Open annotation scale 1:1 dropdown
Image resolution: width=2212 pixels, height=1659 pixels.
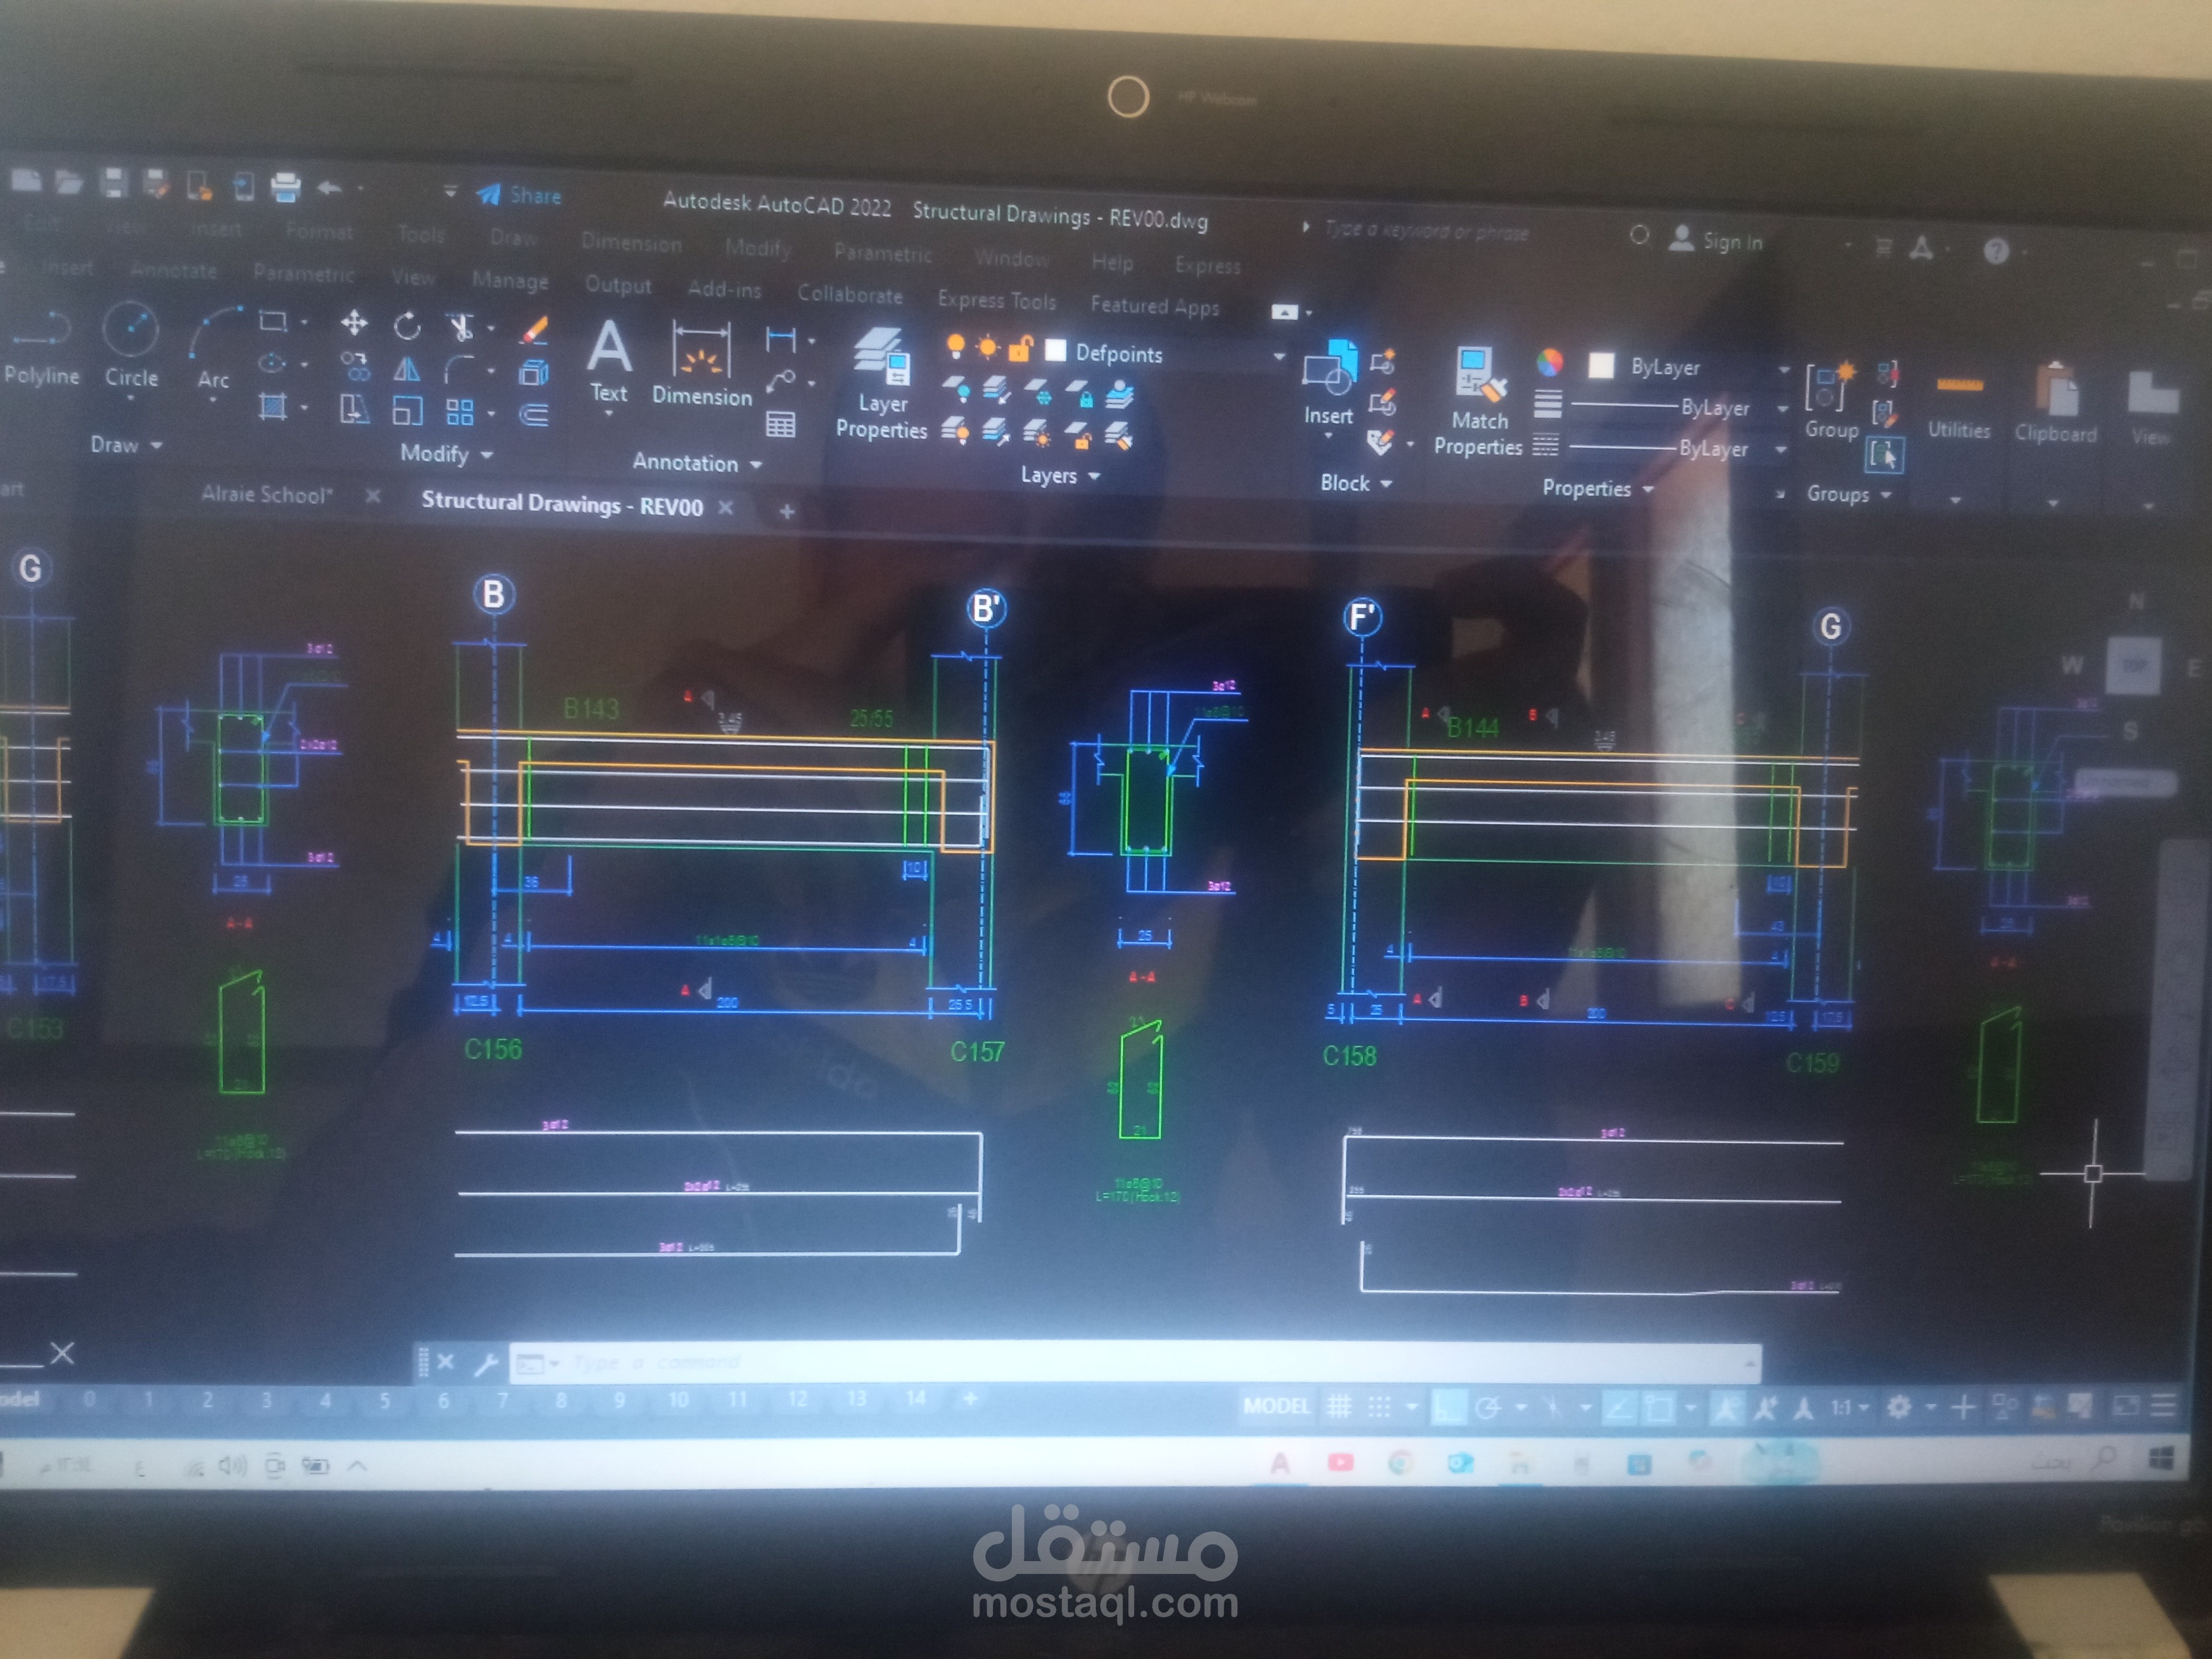(1850, 1408)
